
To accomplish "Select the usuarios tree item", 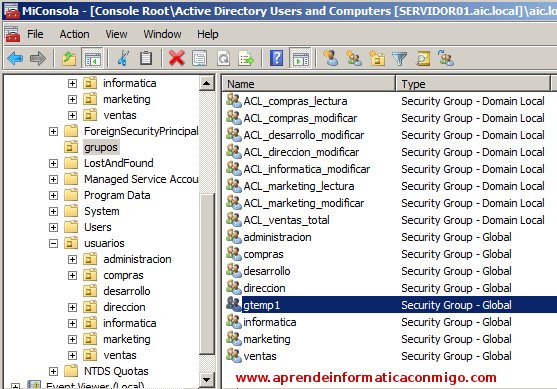I will pos(104,243).
